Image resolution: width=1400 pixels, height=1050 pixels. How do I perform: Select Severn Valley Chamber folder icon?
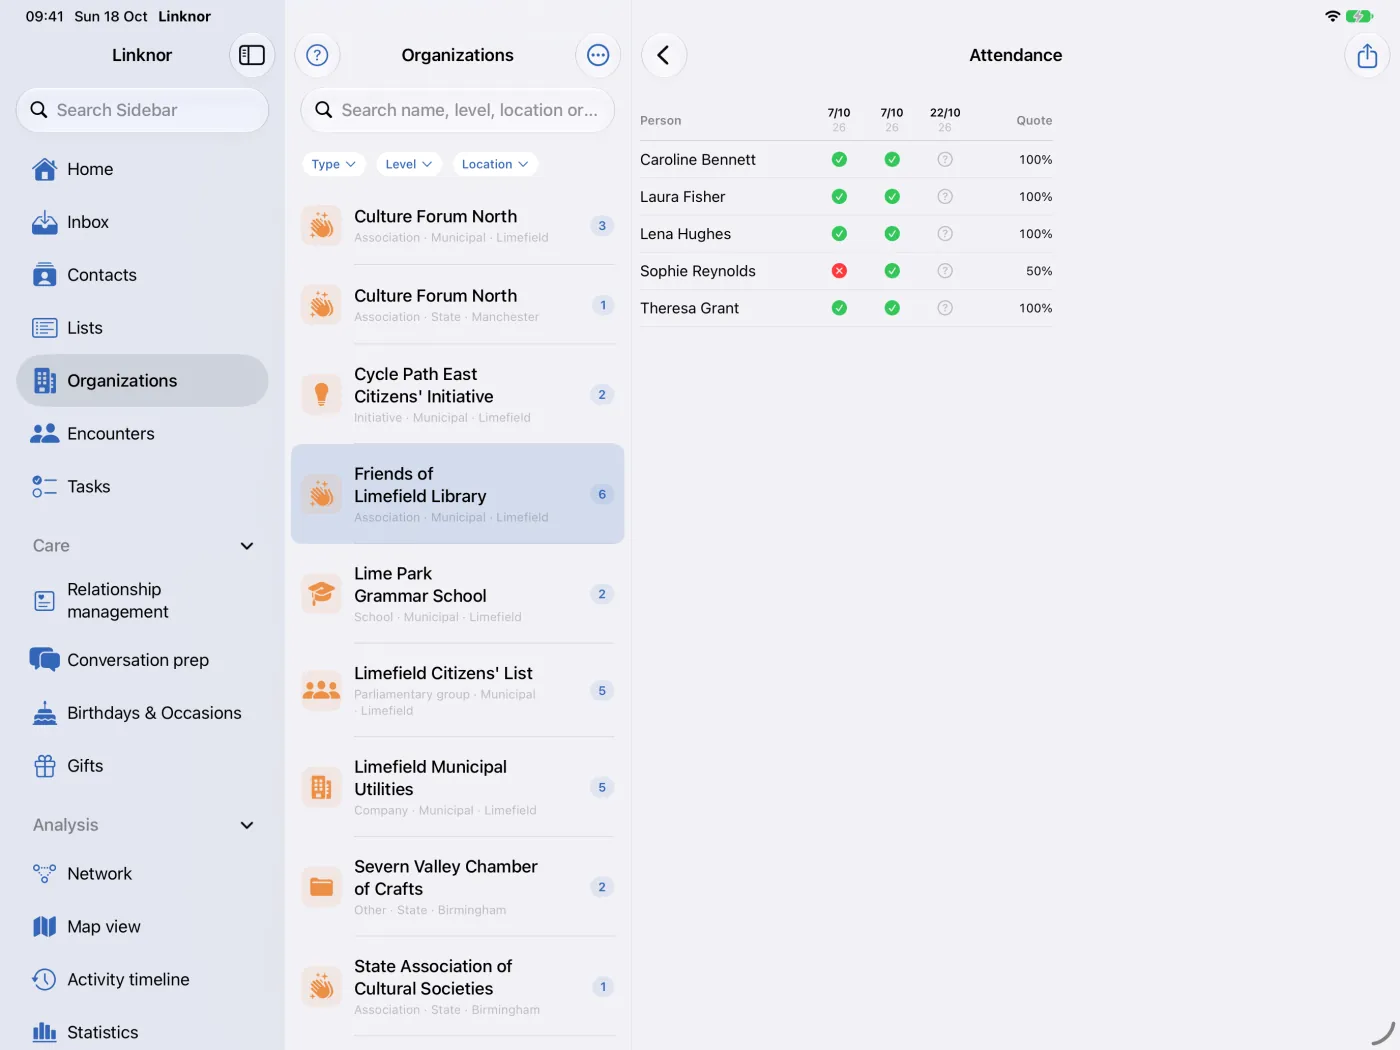322,887
